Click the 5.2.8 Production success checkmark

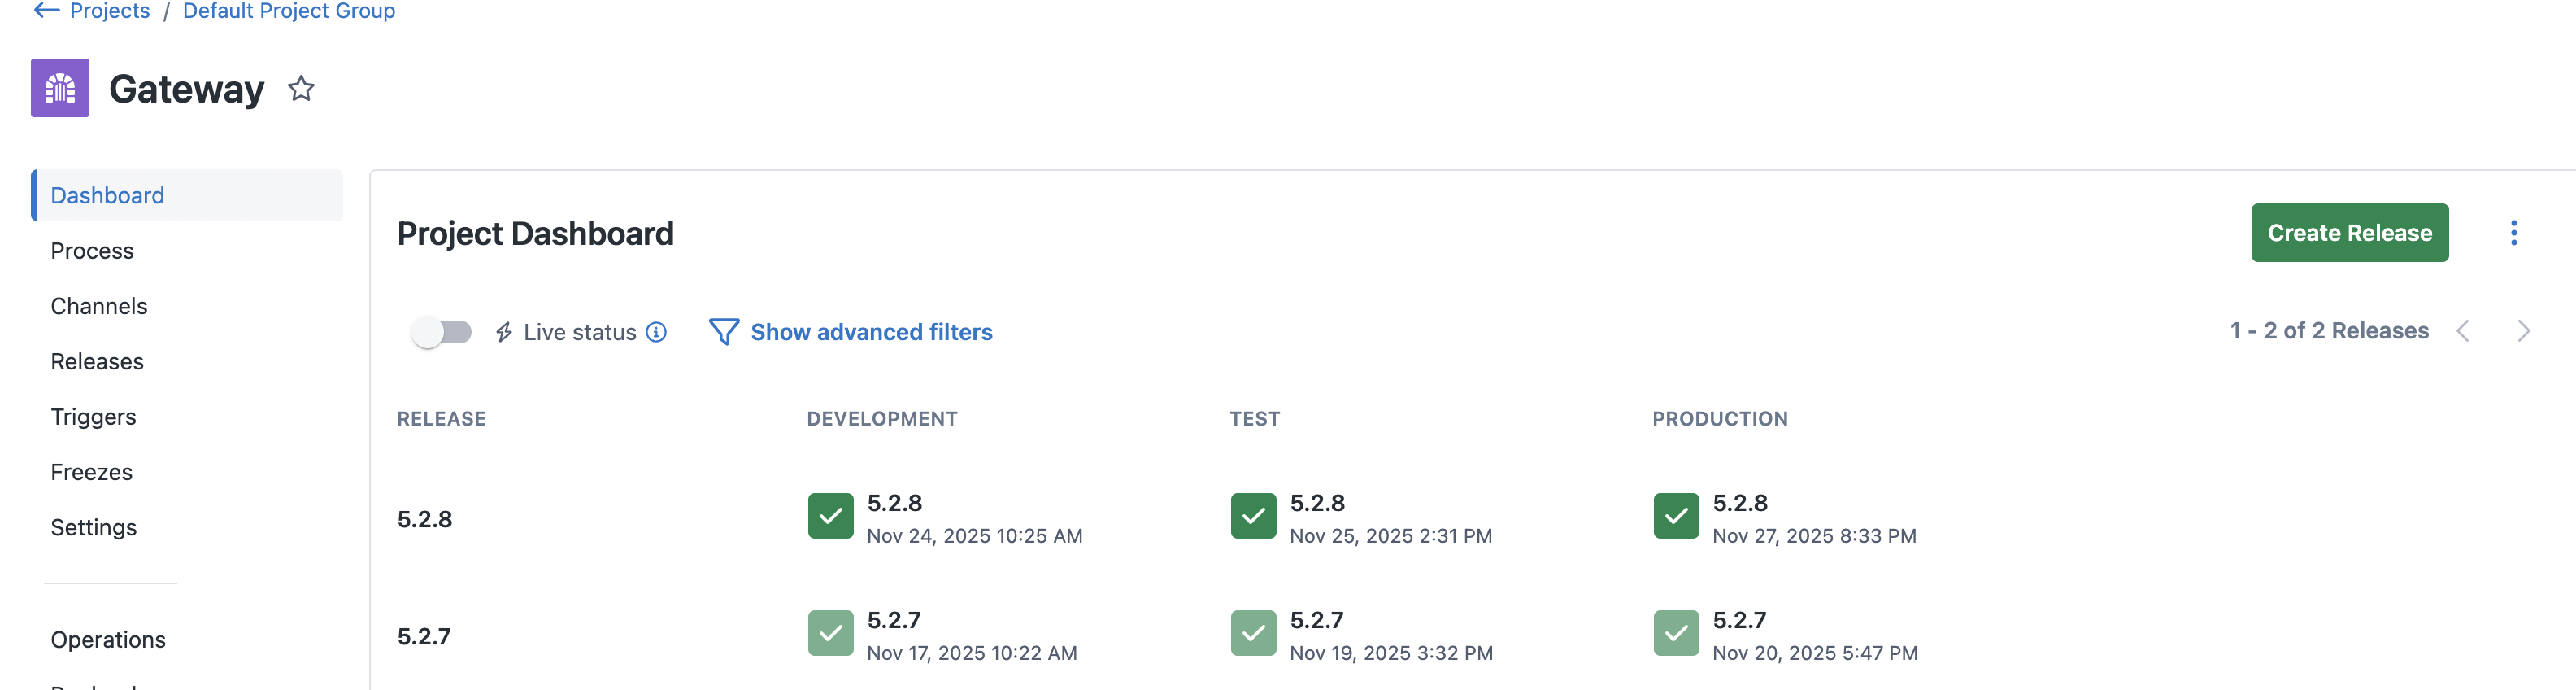(1675, 516)
